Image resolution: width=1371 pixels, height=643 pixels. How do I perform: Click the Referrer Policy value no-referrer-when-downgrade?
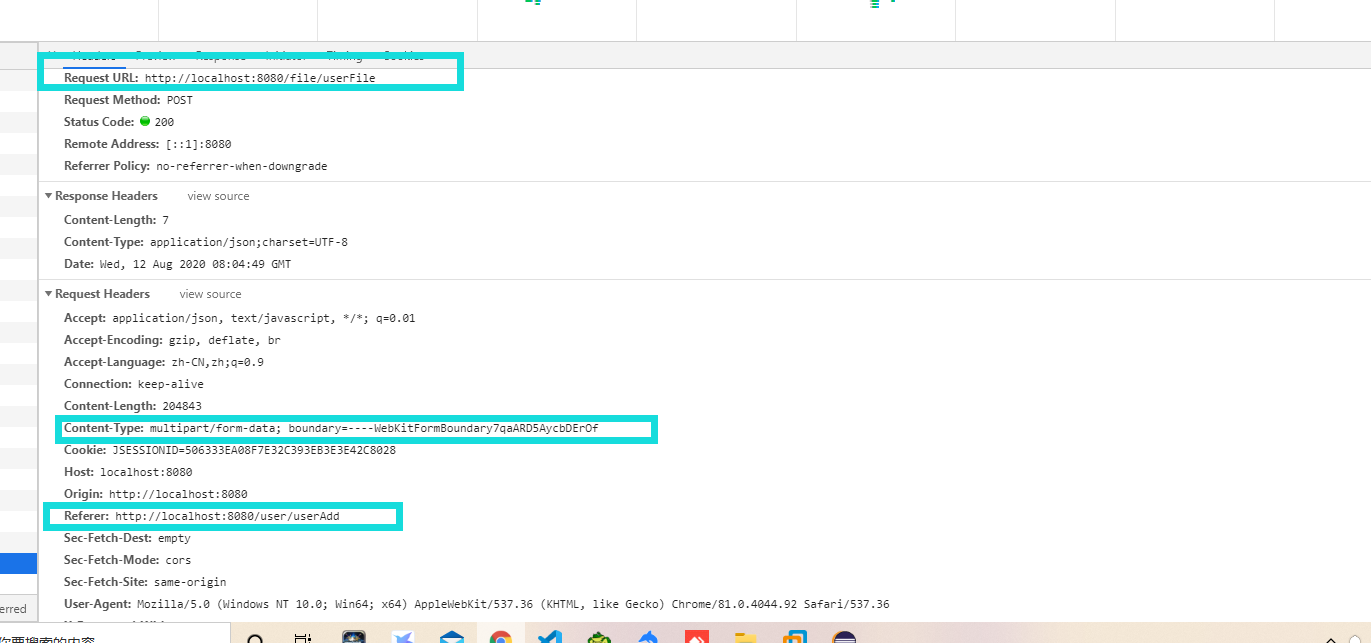[x=242, y=166]
